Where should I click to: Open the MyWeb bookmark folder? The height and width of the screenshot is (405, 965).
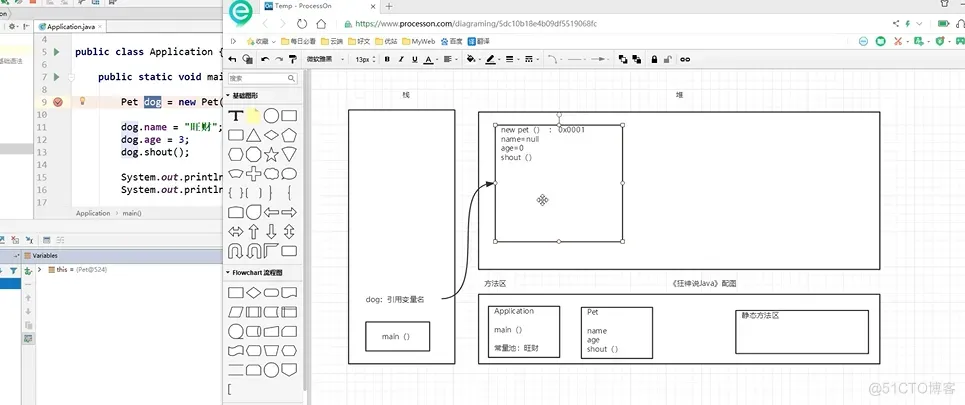[x=418, y=41]
